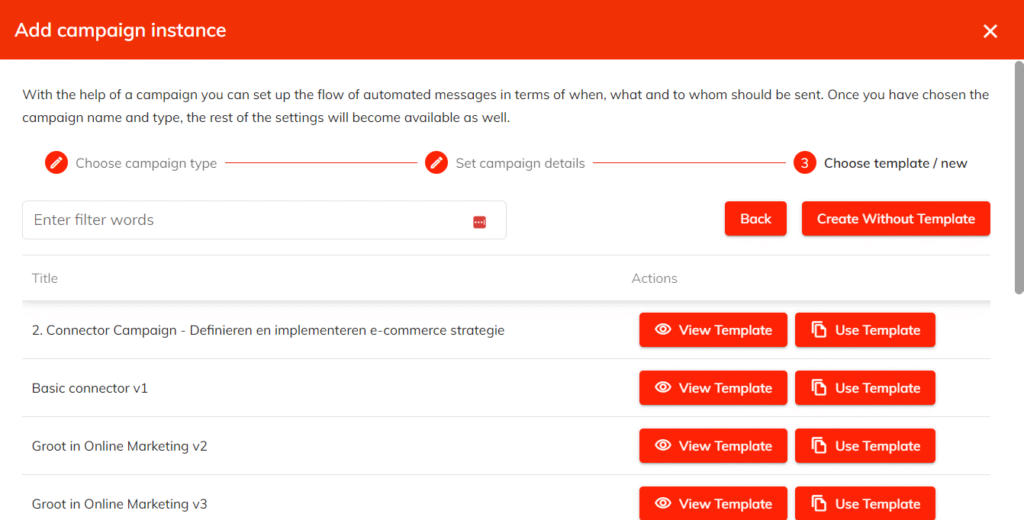
Task: Select the Set campaign details step label
Action: tap(520, 163)
